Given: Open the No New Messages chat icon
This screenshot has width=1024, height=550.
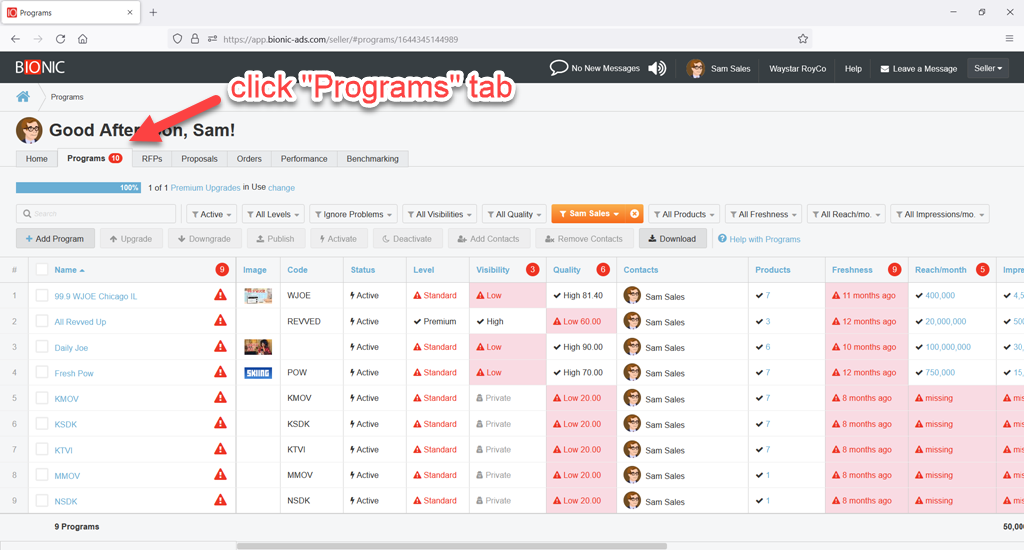Looking at the screenshot, I should pos(558,68).
